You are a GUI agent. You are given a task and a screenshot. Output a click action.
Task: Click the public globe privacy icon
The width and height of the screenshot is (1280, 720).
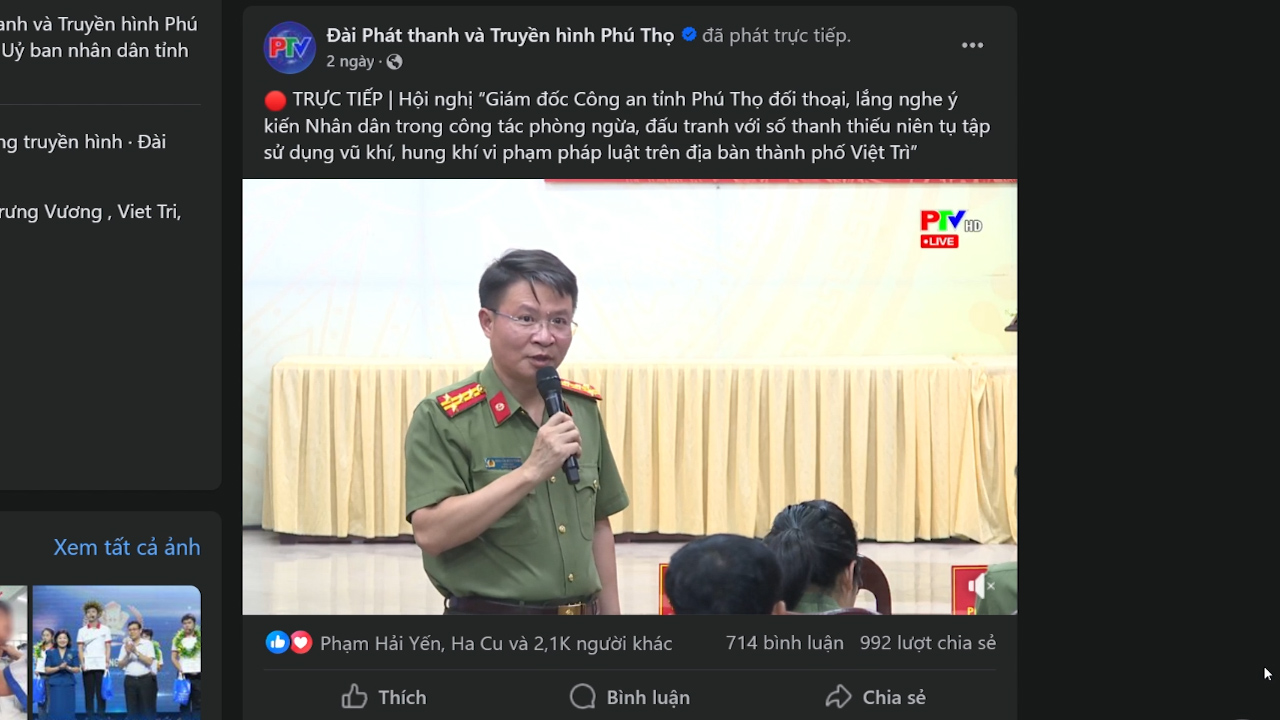tap(395, 62)
